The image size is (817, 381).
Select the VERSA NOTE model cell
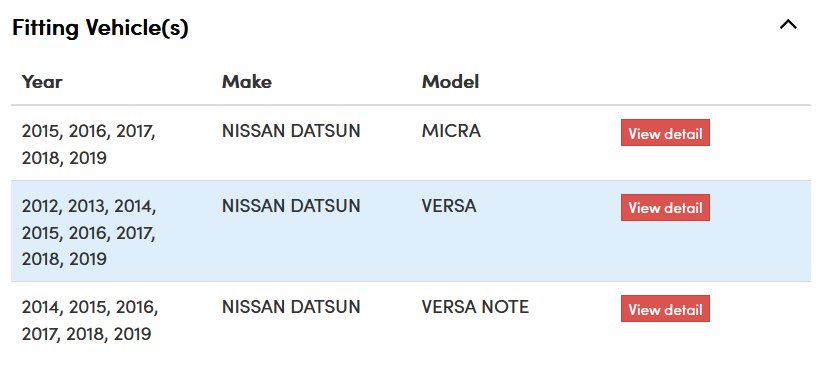475,306
